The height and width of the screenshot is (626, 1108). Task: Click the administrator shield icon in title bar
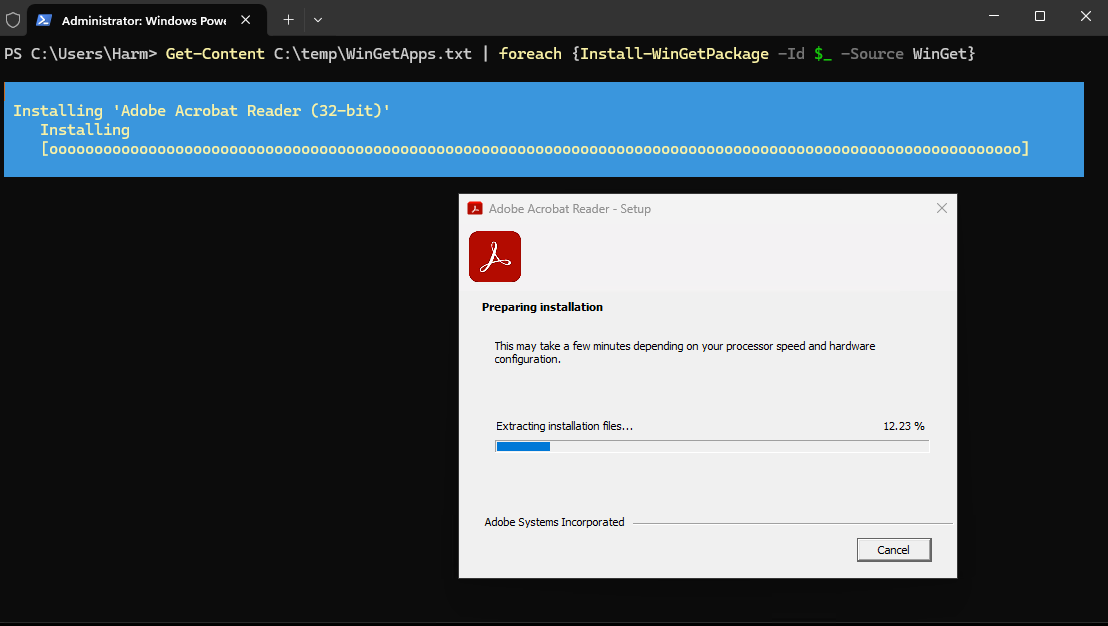(x=13, y=19)
